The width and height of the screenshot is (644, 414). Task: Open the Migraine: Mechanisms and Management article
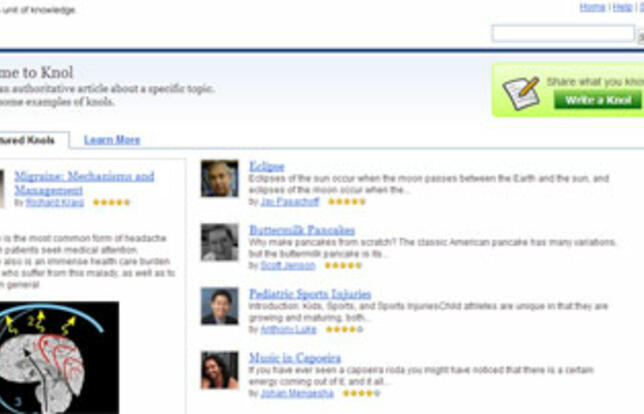84,183
